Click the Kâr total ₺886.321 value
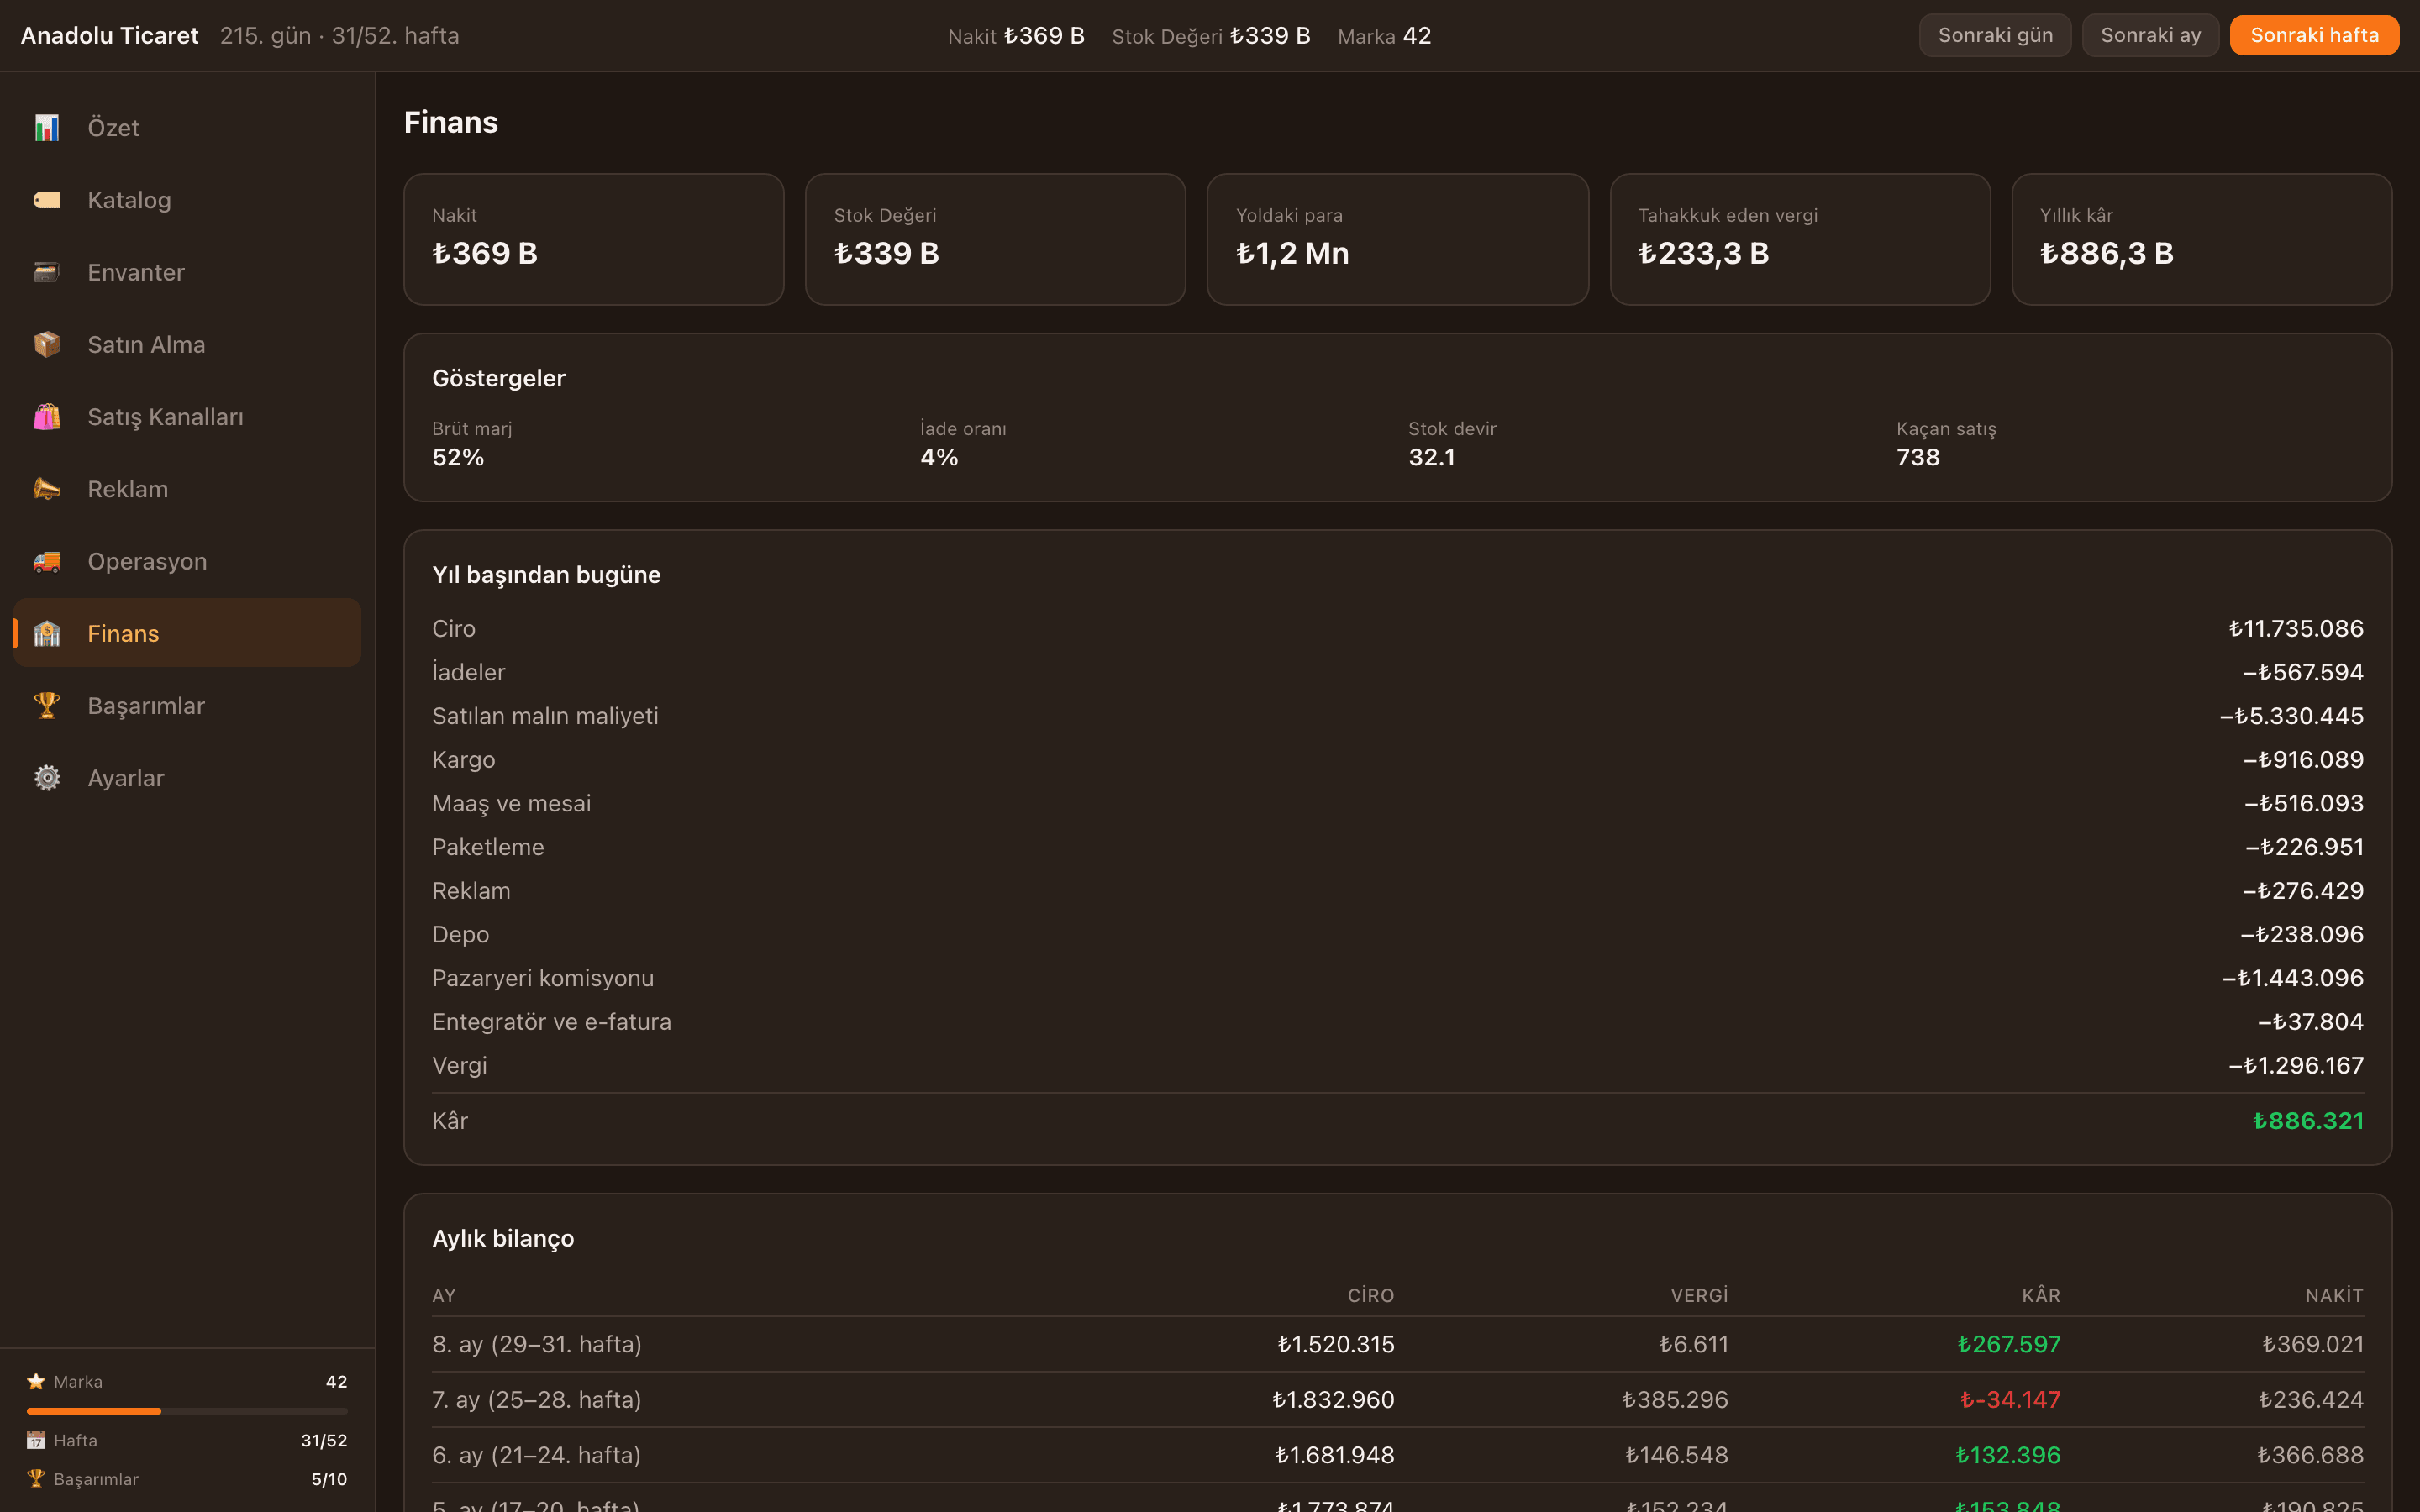This screenshot has width=2420, height=1512. [x=2308, y=1121]
